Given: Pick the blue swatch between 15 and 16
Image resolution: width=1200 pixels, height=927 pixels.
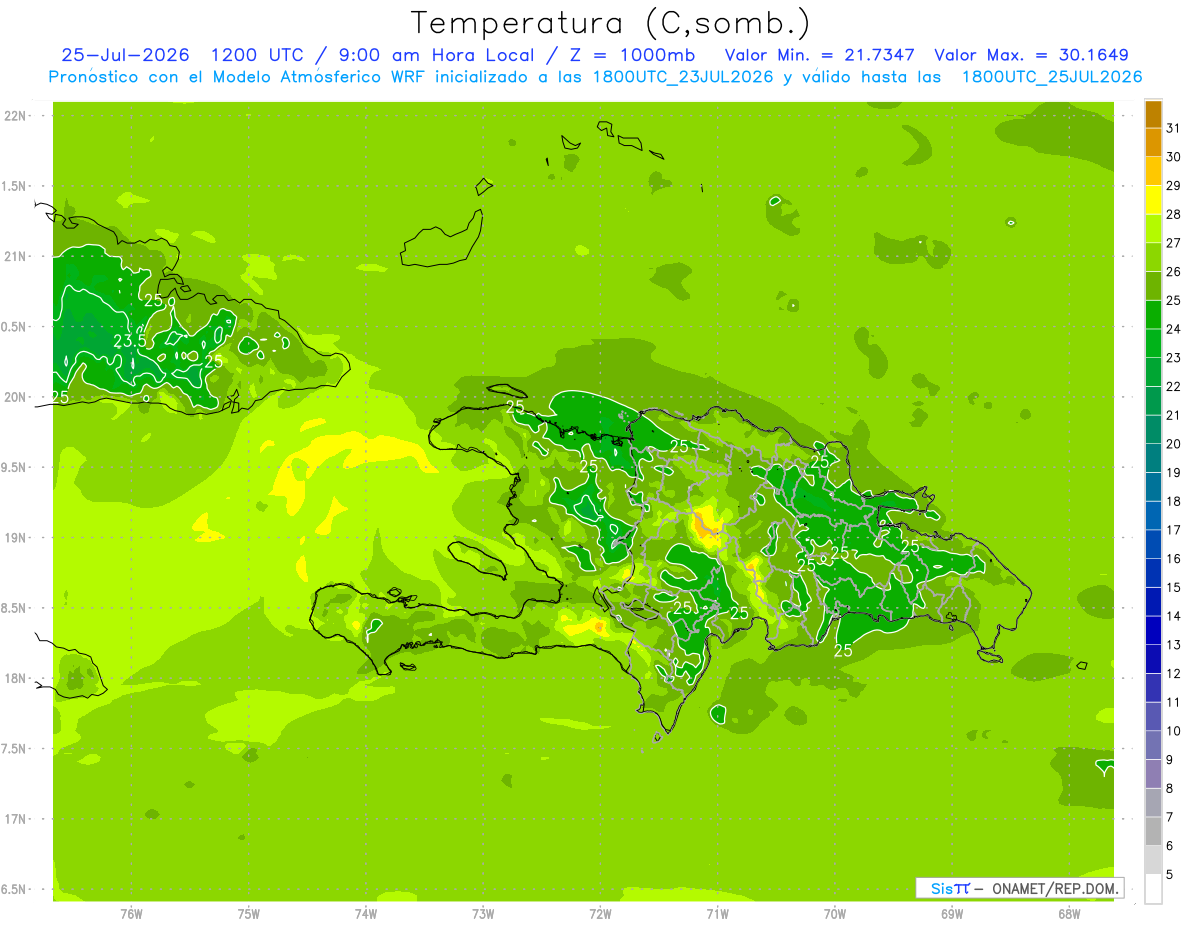Looking at the screenshot, I should pos(1153,573).
